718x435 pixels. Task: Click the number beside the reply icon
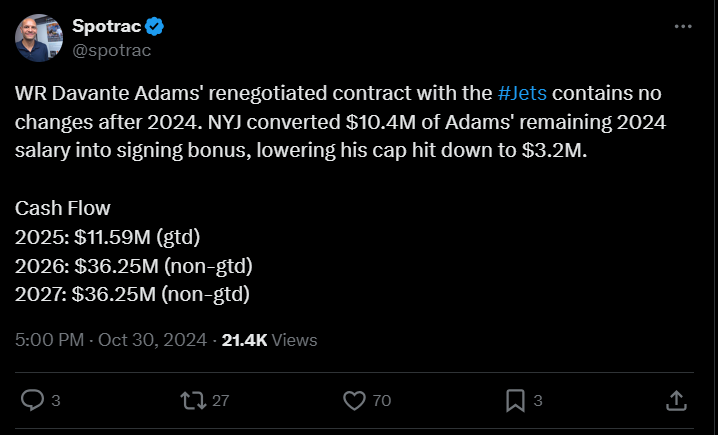pos(56,401)
